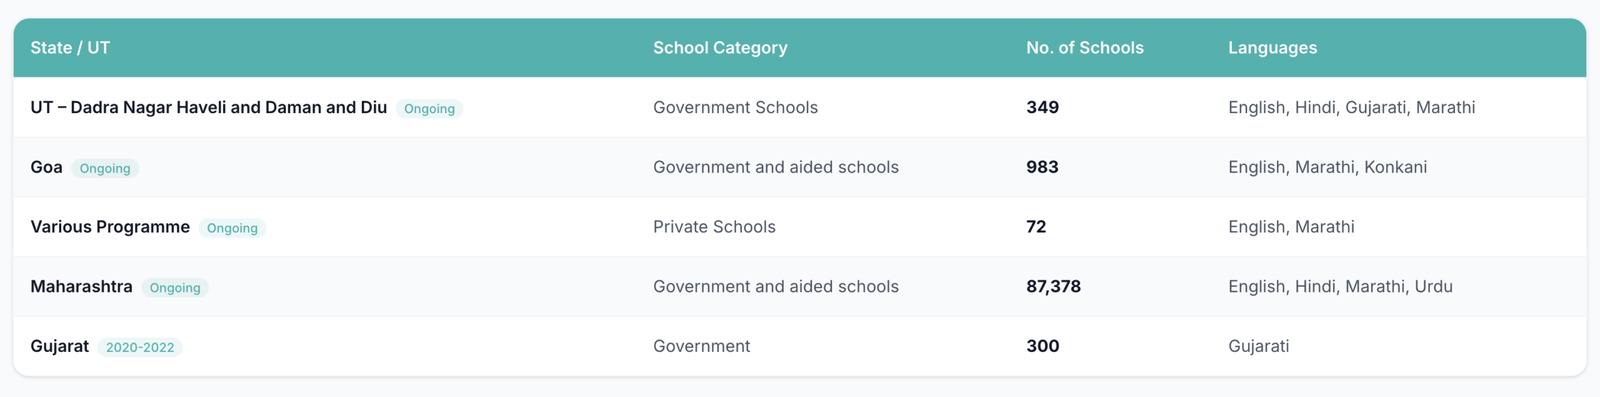The height and width of the screenshot is (397, 1600).
Task: Click the Ongoing badge next to Maharashtra
Action: pyautogui.click(x=175, y=287)
